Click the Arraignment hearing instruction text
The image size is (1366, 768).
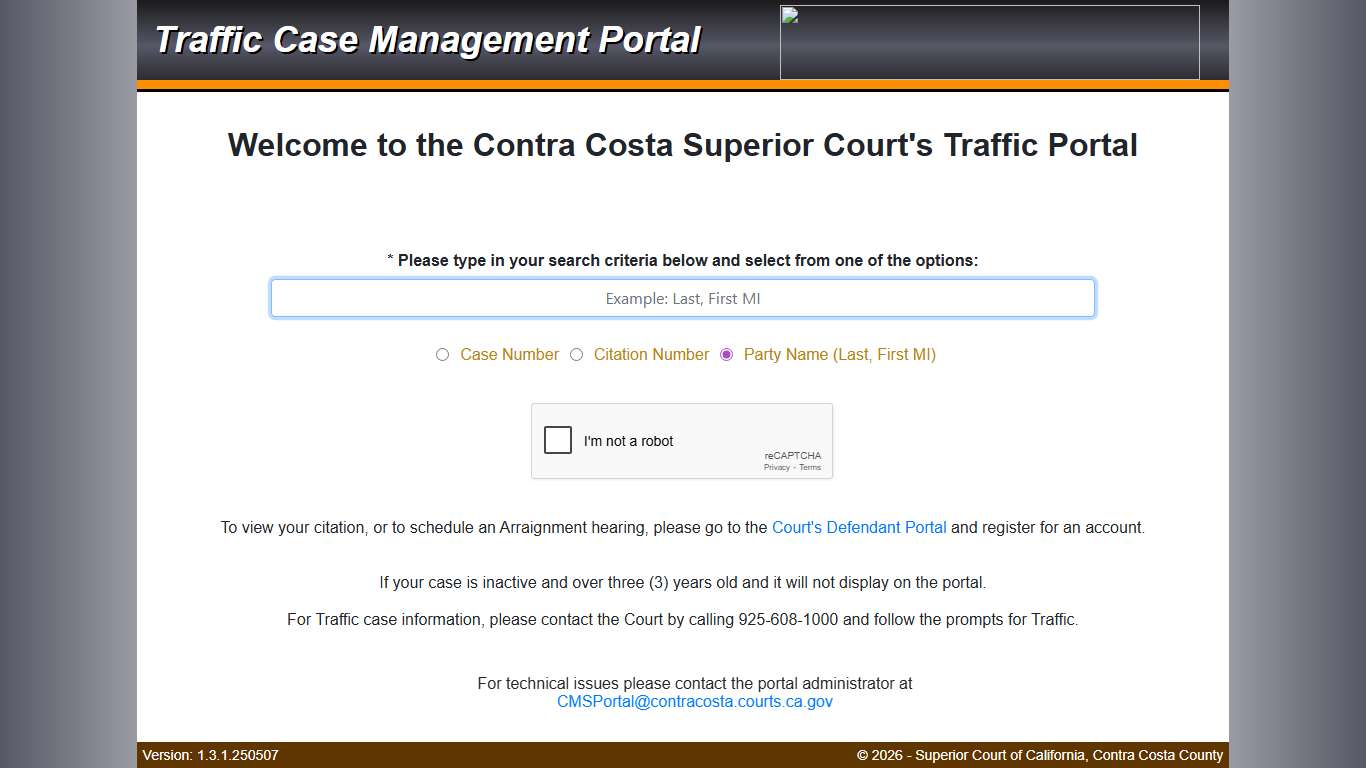click(x=683, y=527)
